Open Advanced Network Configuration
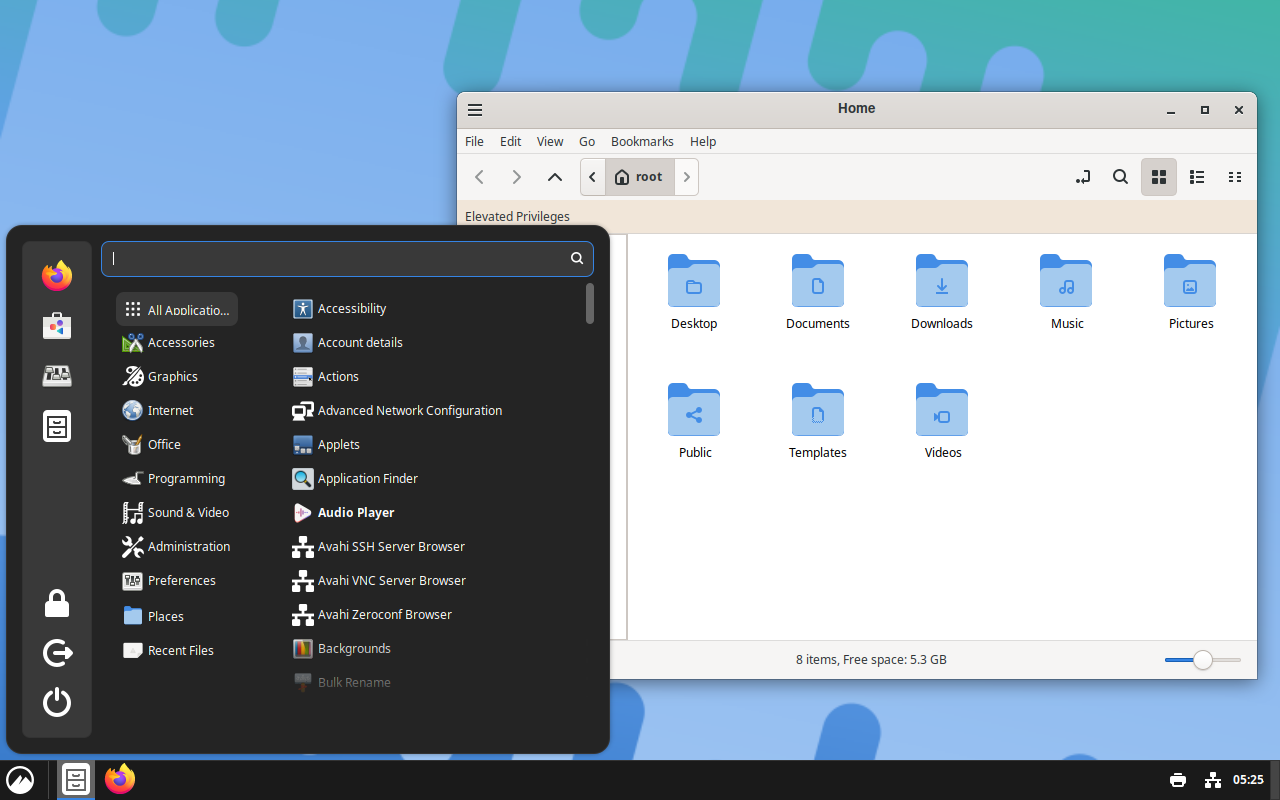Viewport: 1280px width, 800px height. [434, 411]
